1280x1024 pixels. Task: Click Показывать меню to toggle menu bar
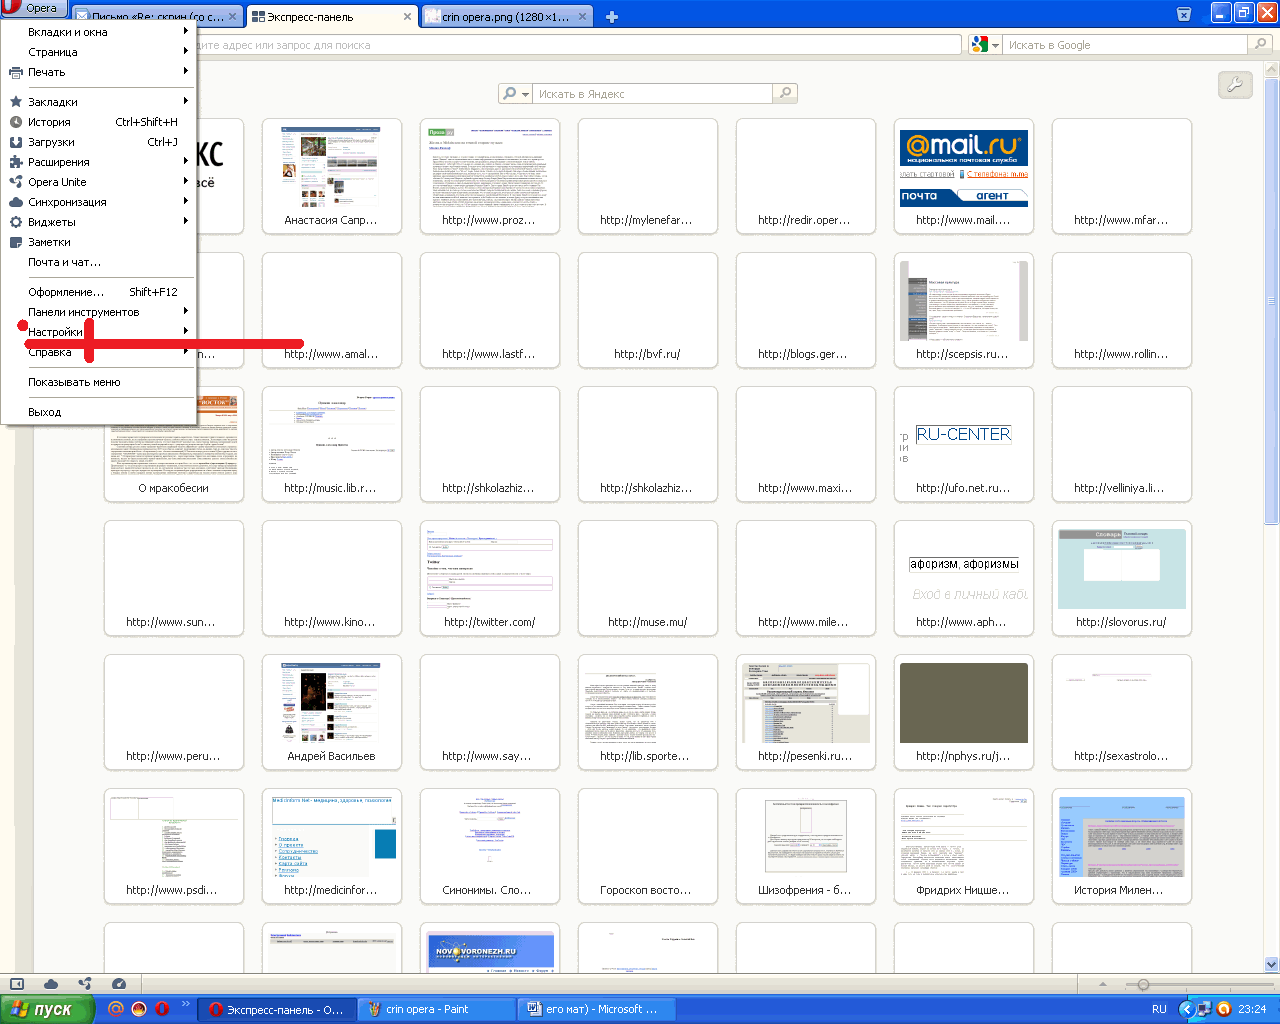pyautogui.click(x=74, y=382)
